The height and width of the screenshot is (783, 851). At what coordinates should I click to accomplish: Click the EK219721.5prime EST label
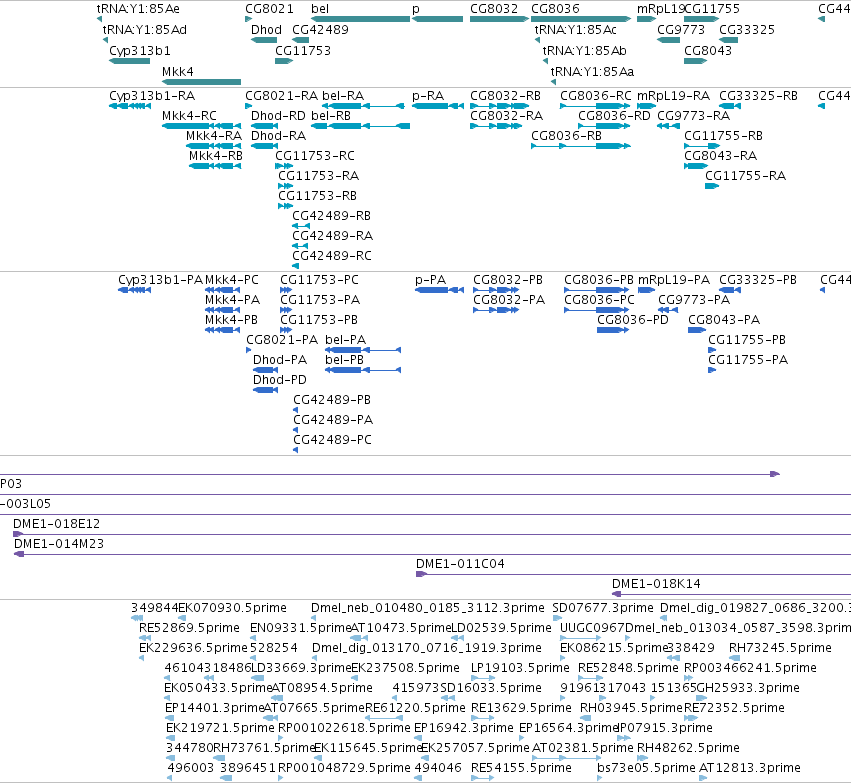click(220, 728)
